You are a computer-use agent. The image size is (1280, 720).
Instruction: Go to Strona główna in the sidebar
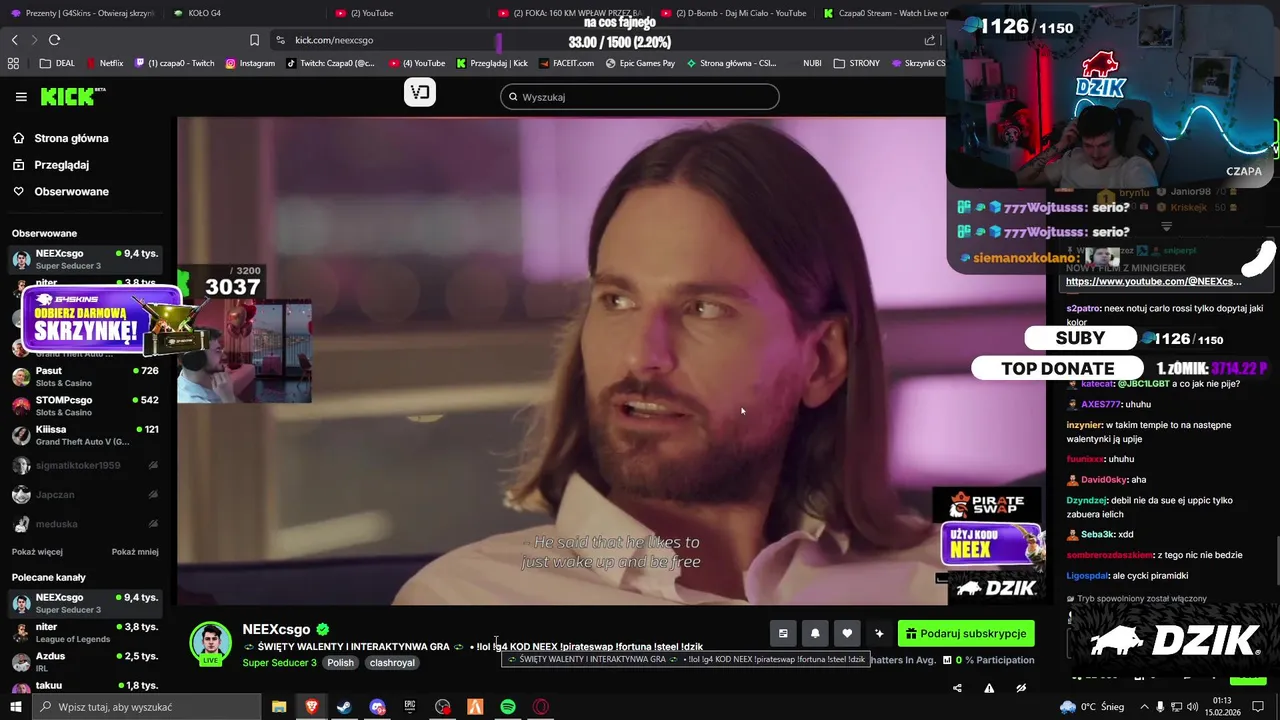coord(60,138)
